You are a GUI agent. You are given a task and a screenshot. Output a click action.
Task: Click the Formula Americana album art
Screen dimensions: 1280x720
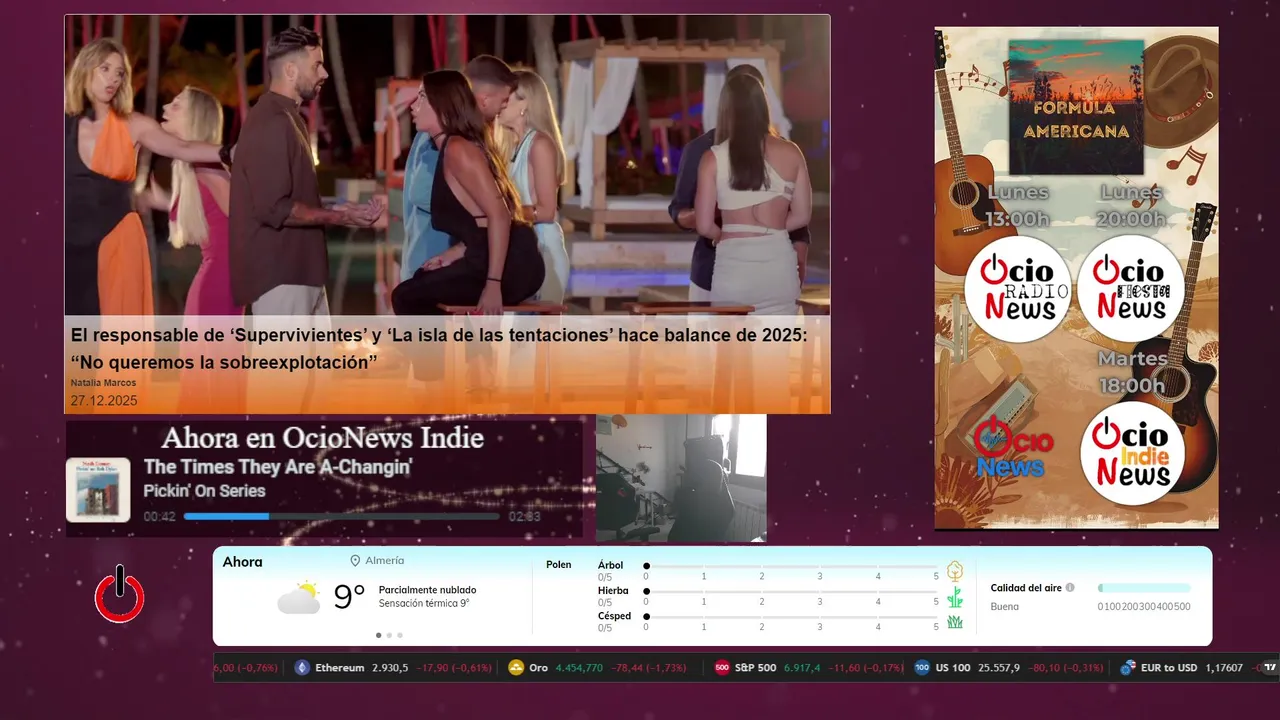pyautogui.click(x=1076, y=107)
